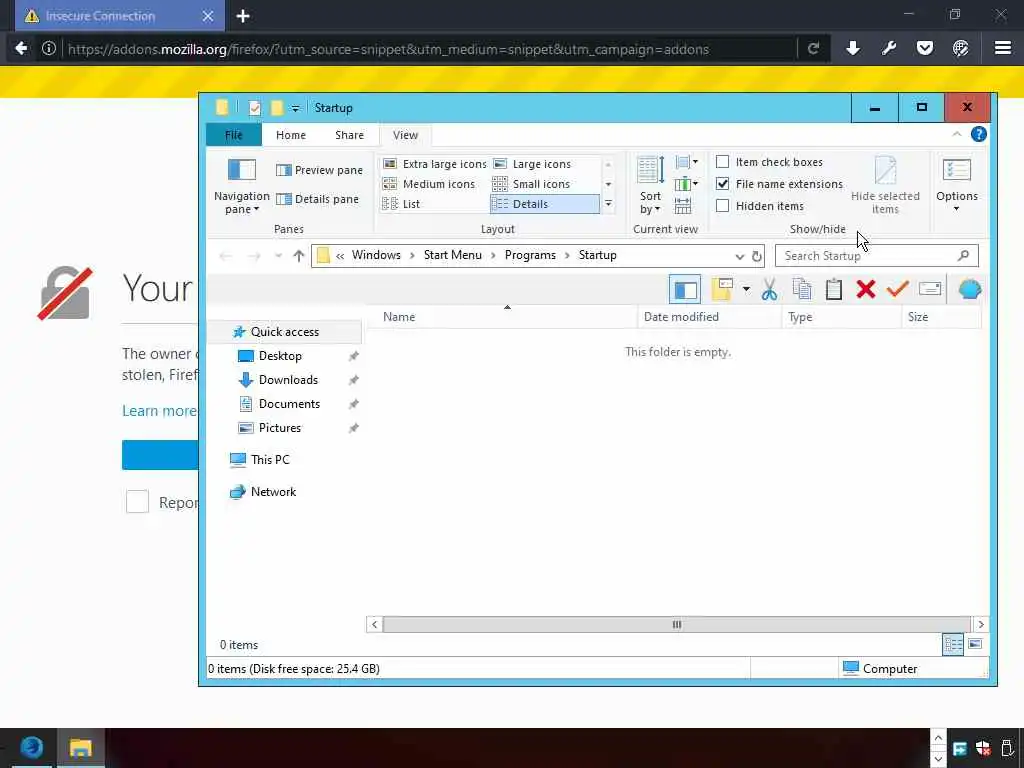Screen dimensions: 1024x768
Task: Open Explorer help question mark
Action: point(978,135)
